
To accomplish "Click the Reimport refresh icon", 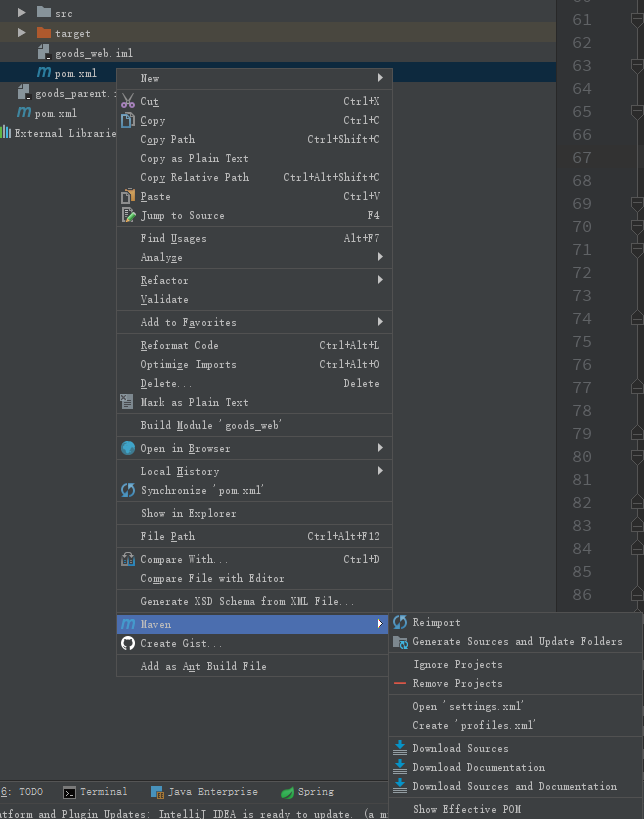I will [x=400, y=622].
